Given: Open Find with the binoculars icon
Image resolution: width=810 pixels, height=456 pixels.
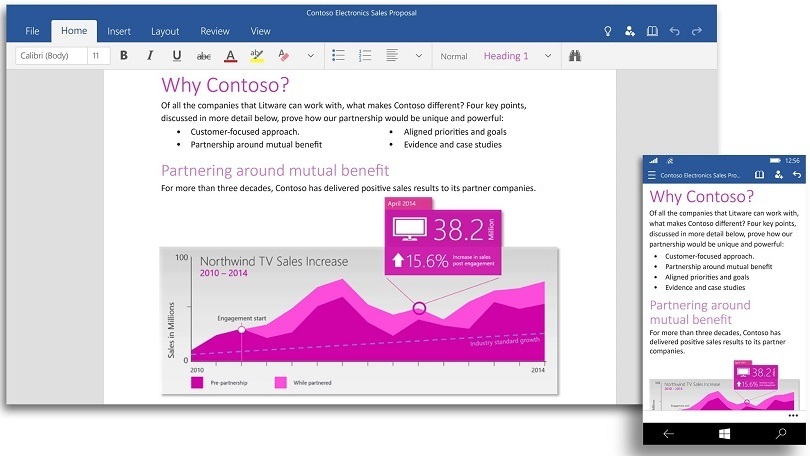Looking at the screenshot, I should (x=575, y=56).
